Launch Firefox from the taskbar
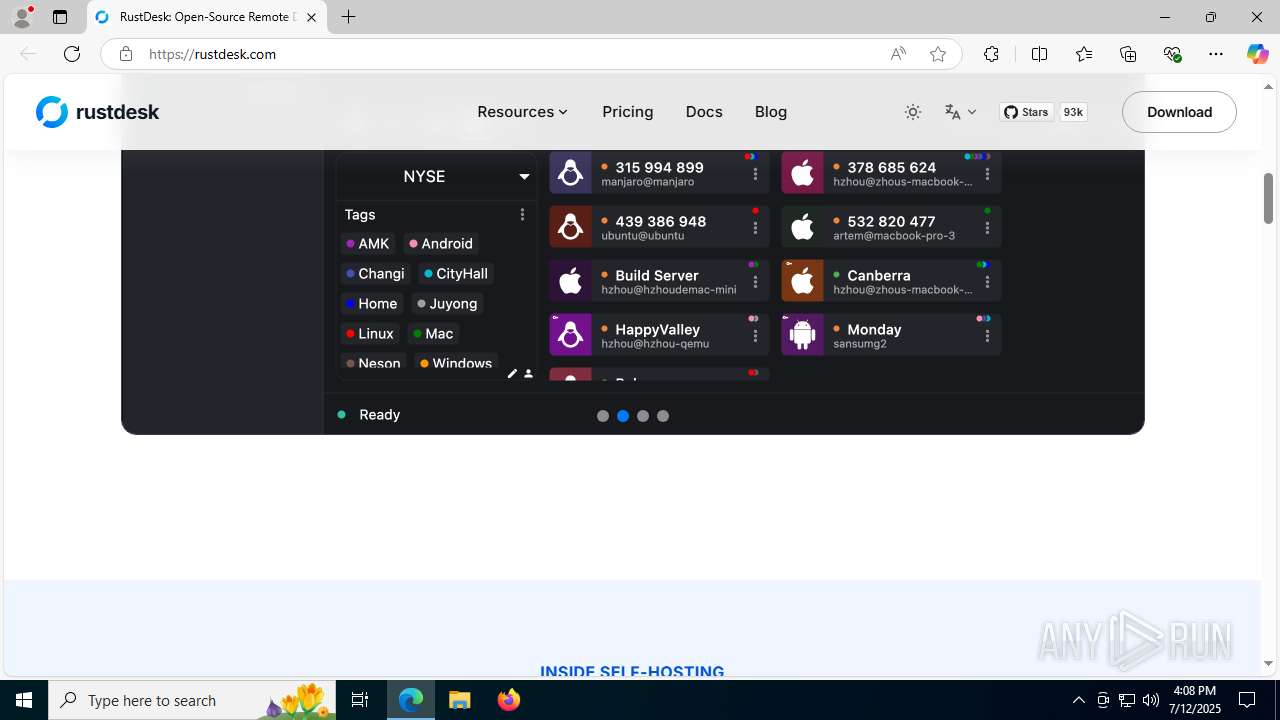Image resolution: width=1280 pixels, height=720 pixels. [x=509, y=700]
